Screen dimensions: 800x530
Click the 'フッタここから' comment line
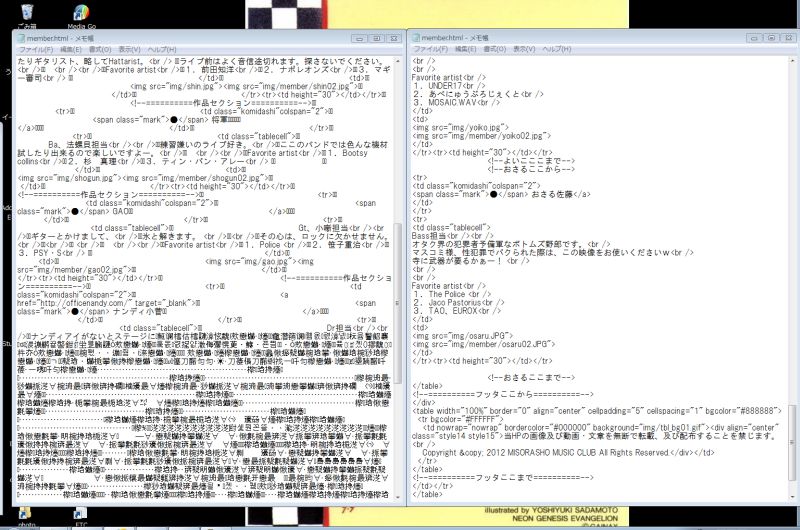click(x=503, y=394)
